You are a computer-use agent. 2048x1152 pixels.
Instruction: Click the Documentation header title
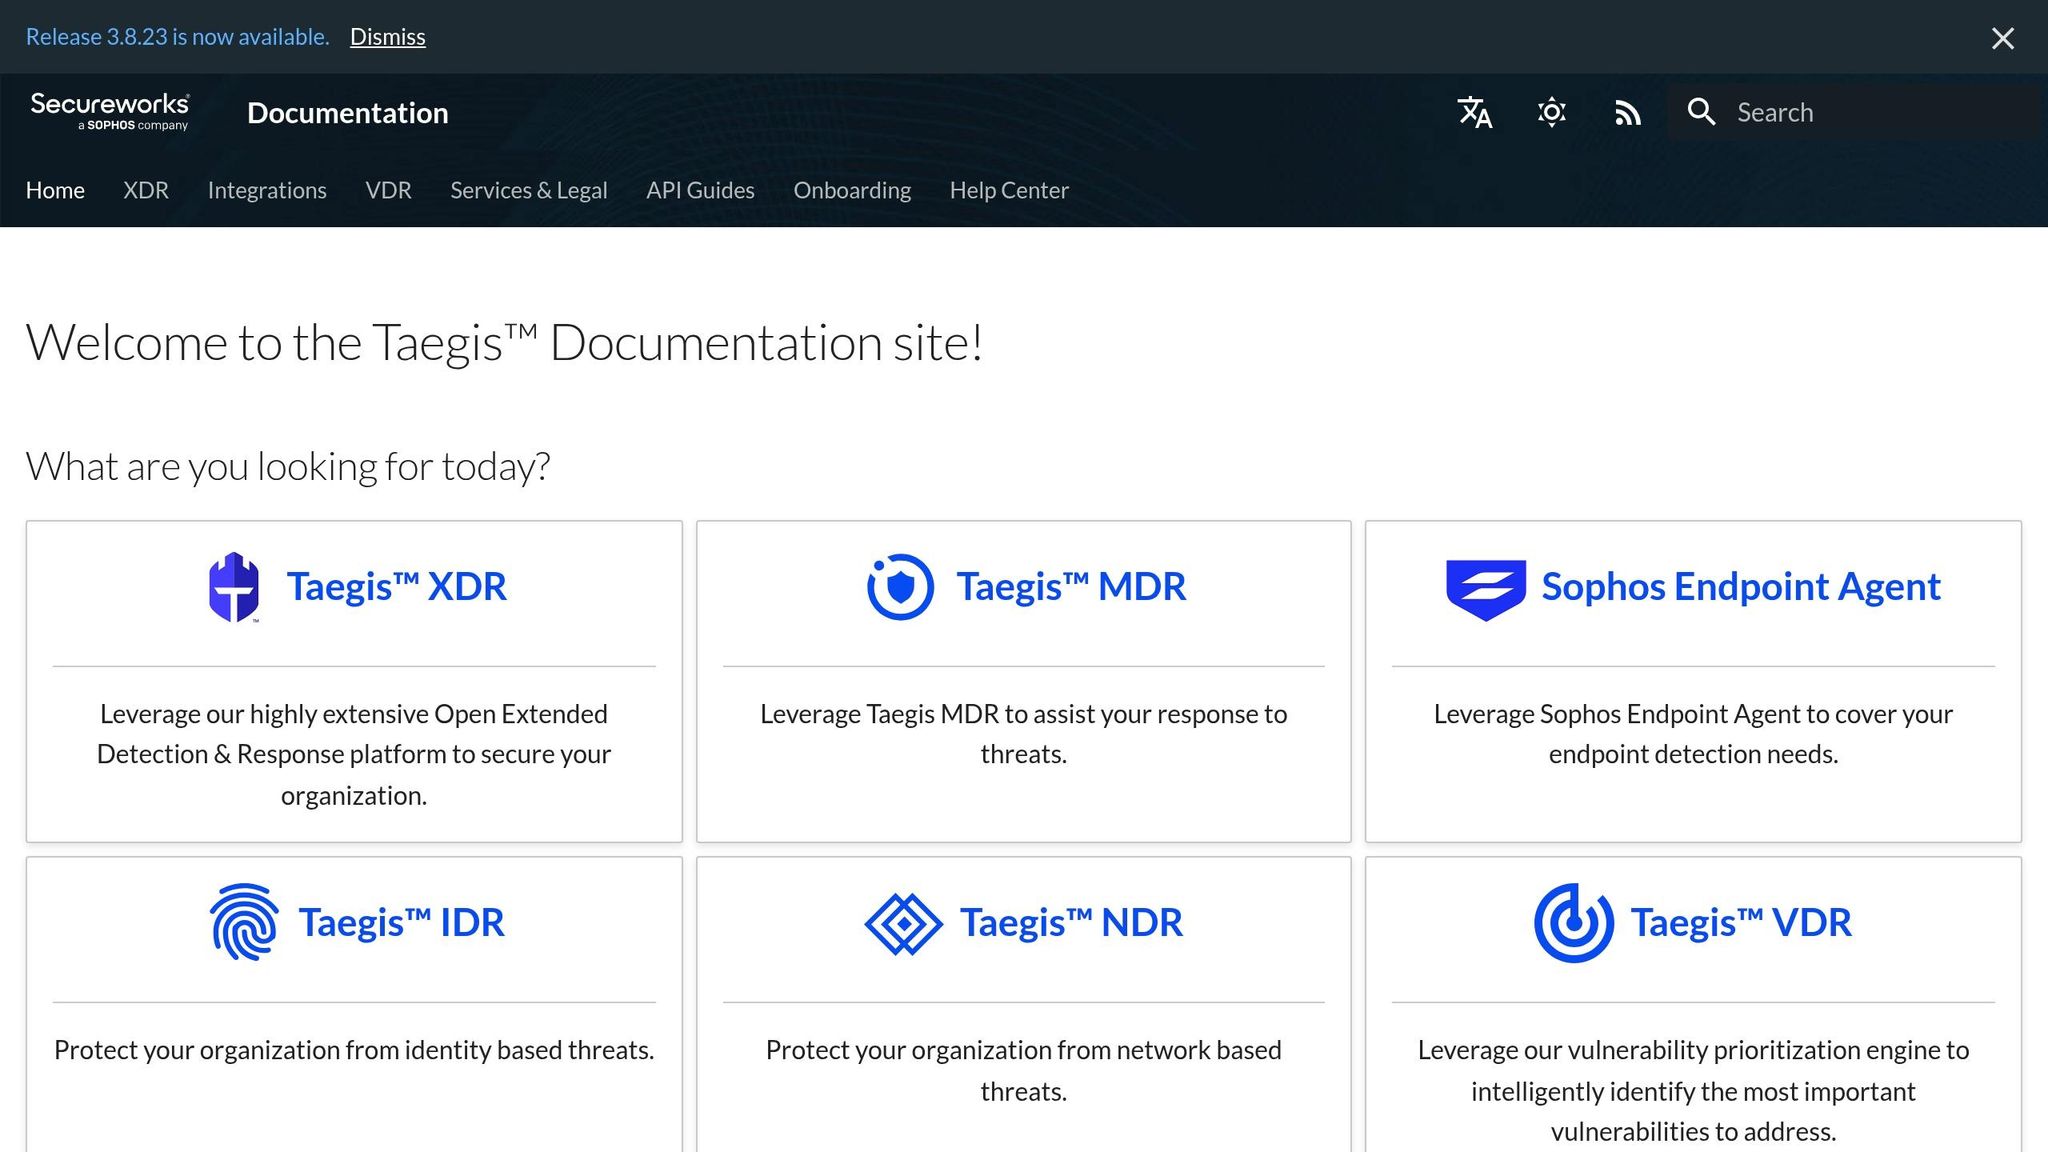[x=348, y=113]
